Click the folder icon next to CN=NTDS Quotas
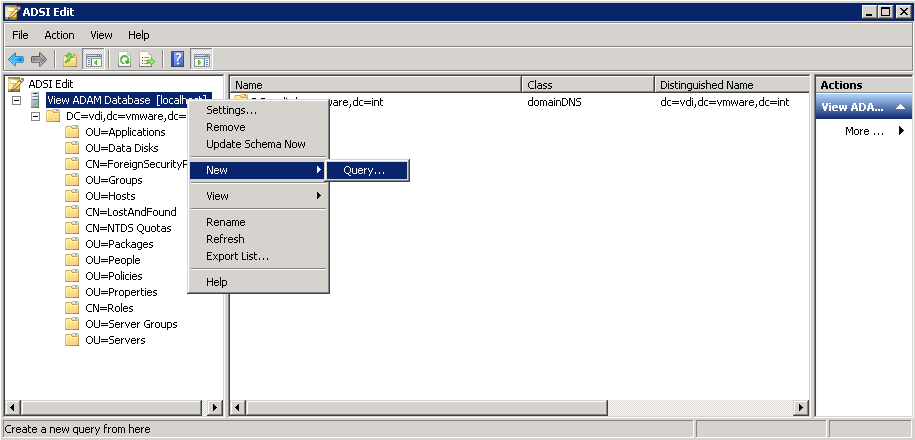The image size is (915, 440). 72,228
